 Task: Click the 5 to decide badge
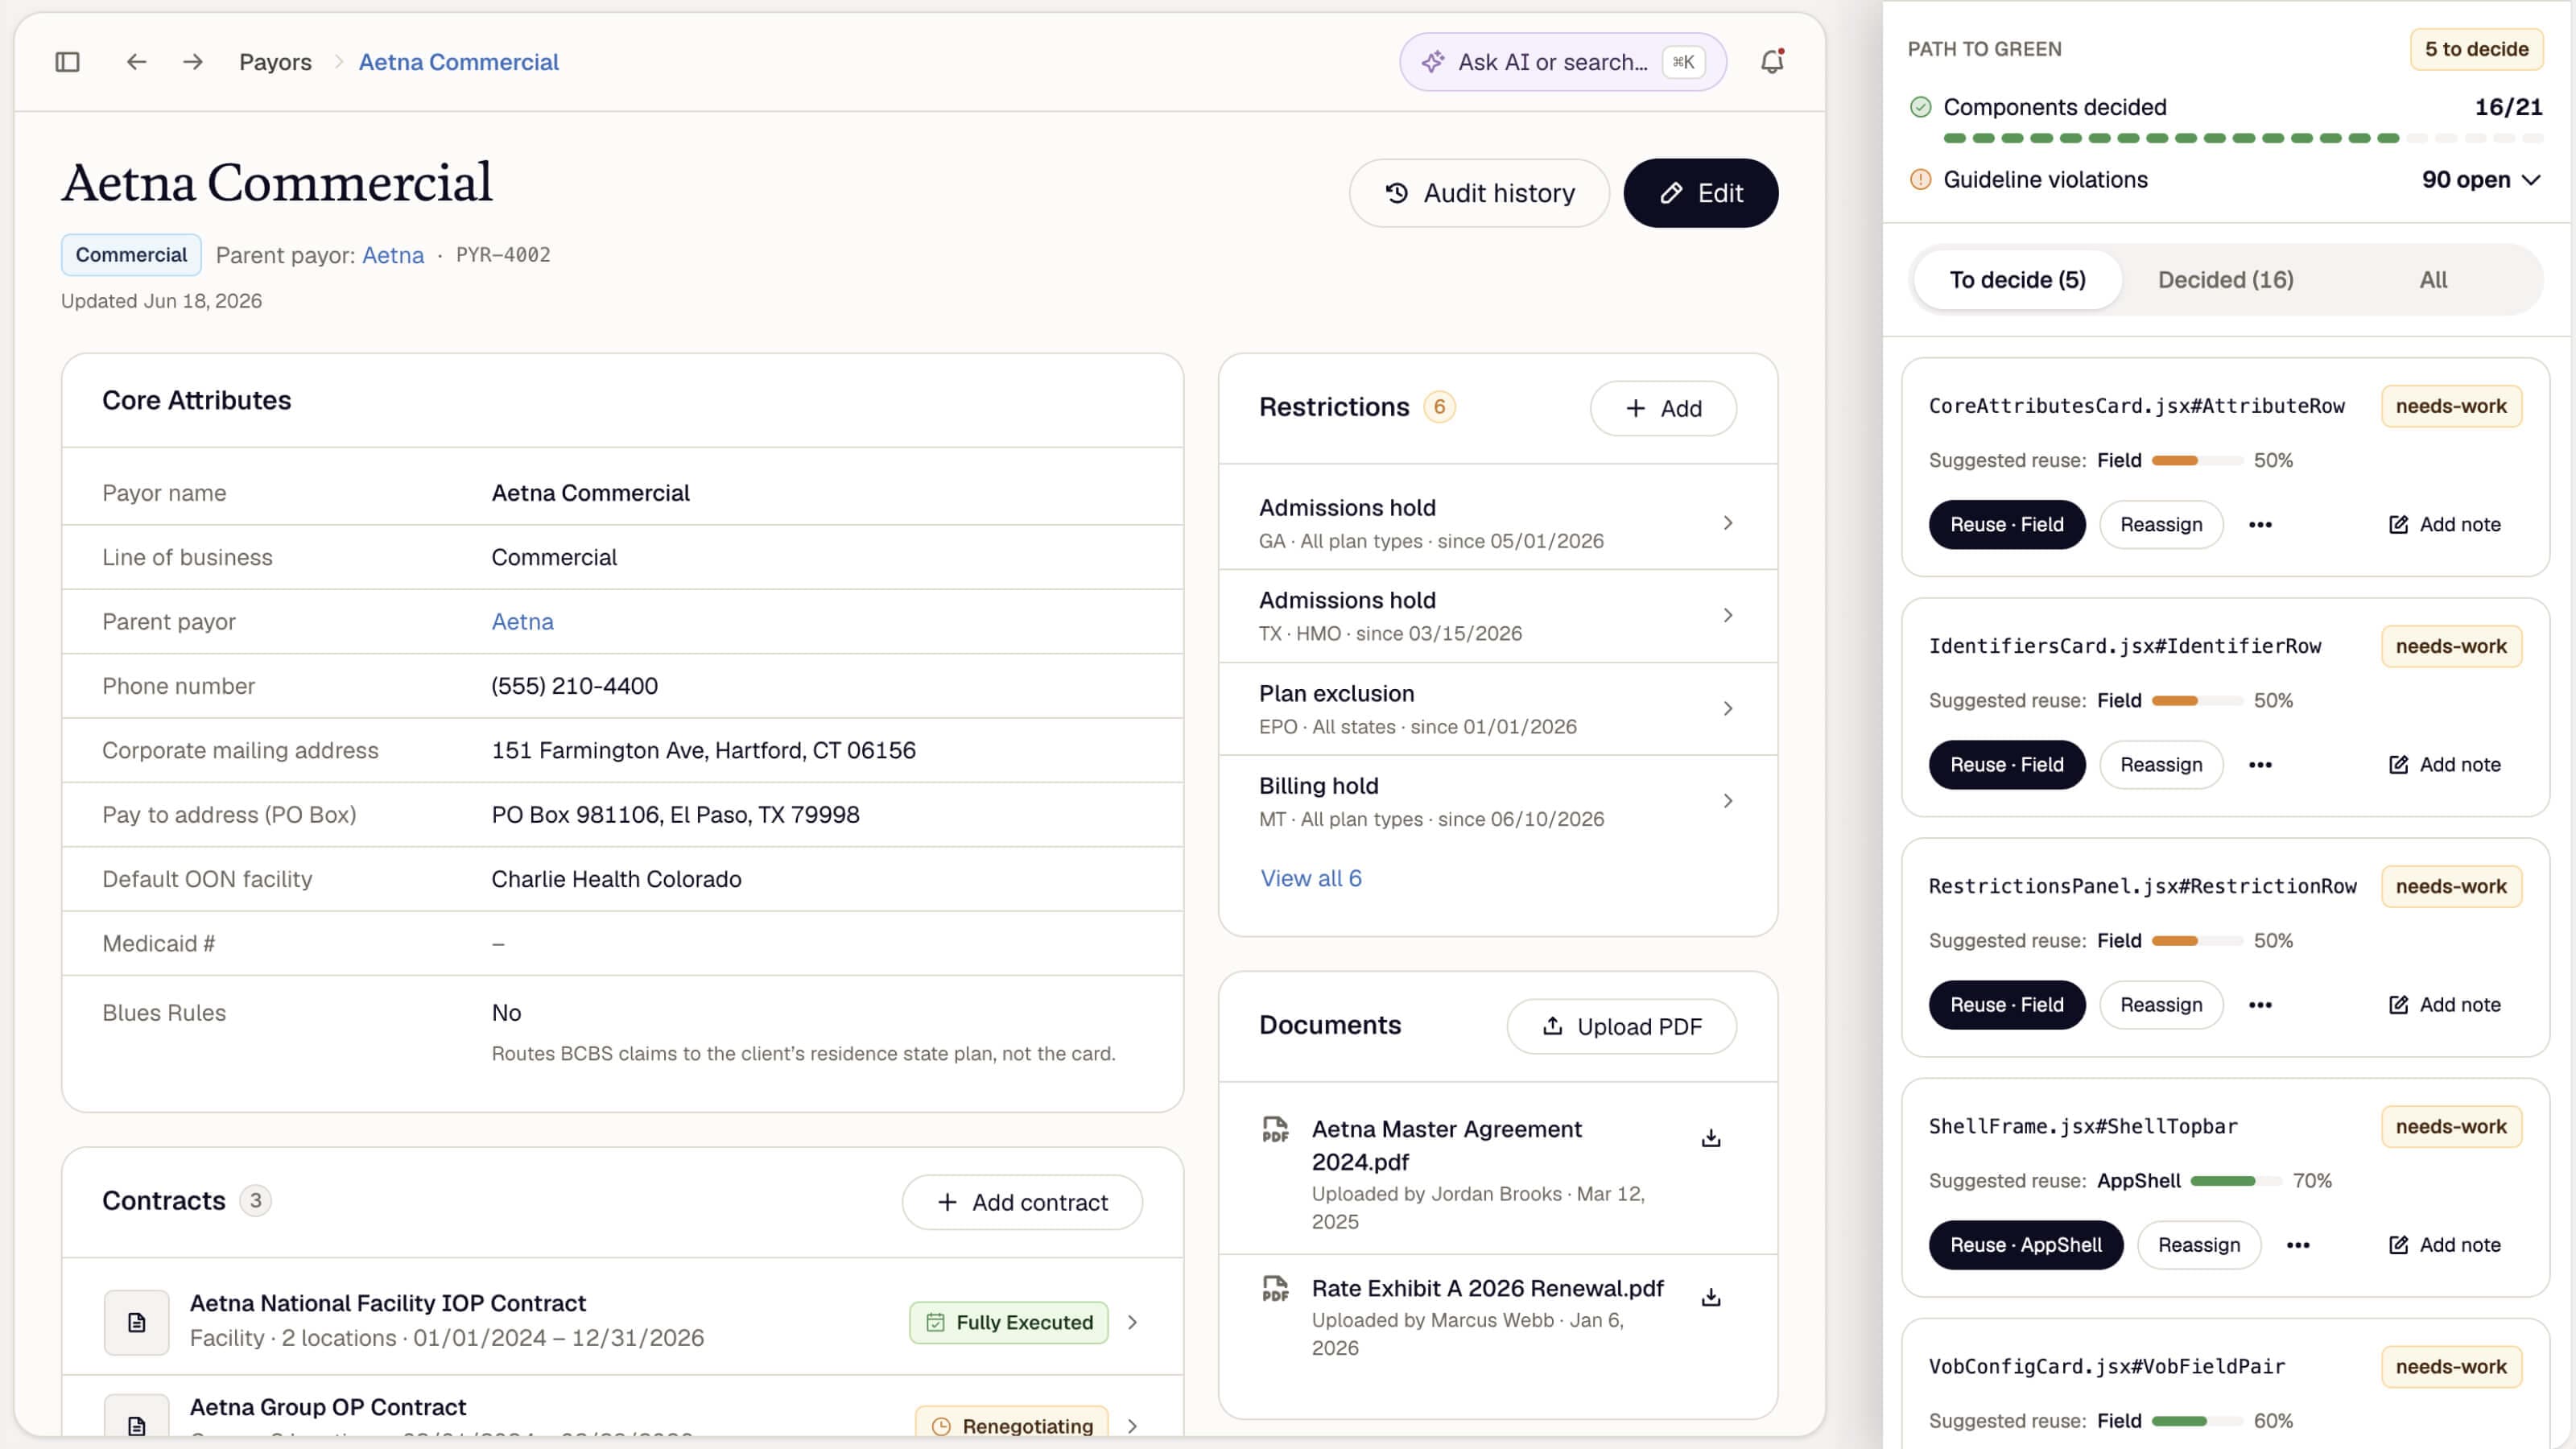tap(2476, 49)
